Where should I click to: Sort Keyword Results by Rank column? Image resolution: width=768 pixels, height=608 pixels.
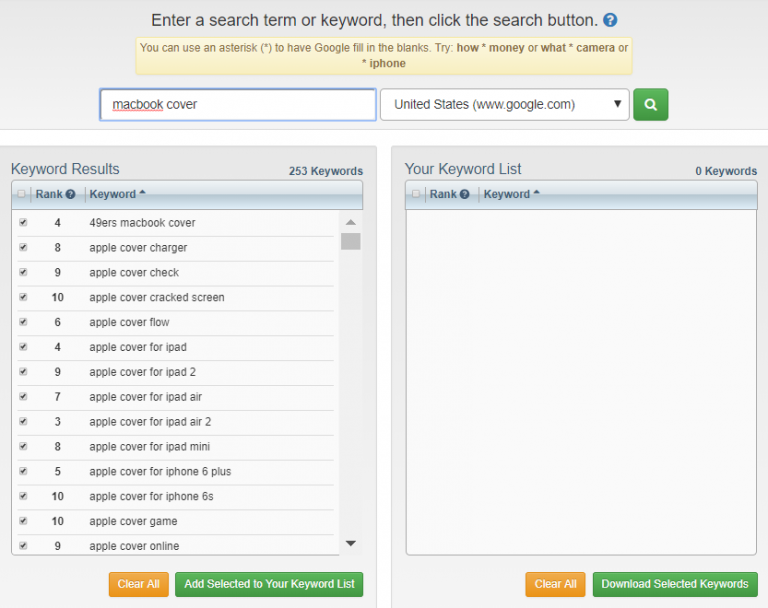pyautogui.click(x=49, y=195)
